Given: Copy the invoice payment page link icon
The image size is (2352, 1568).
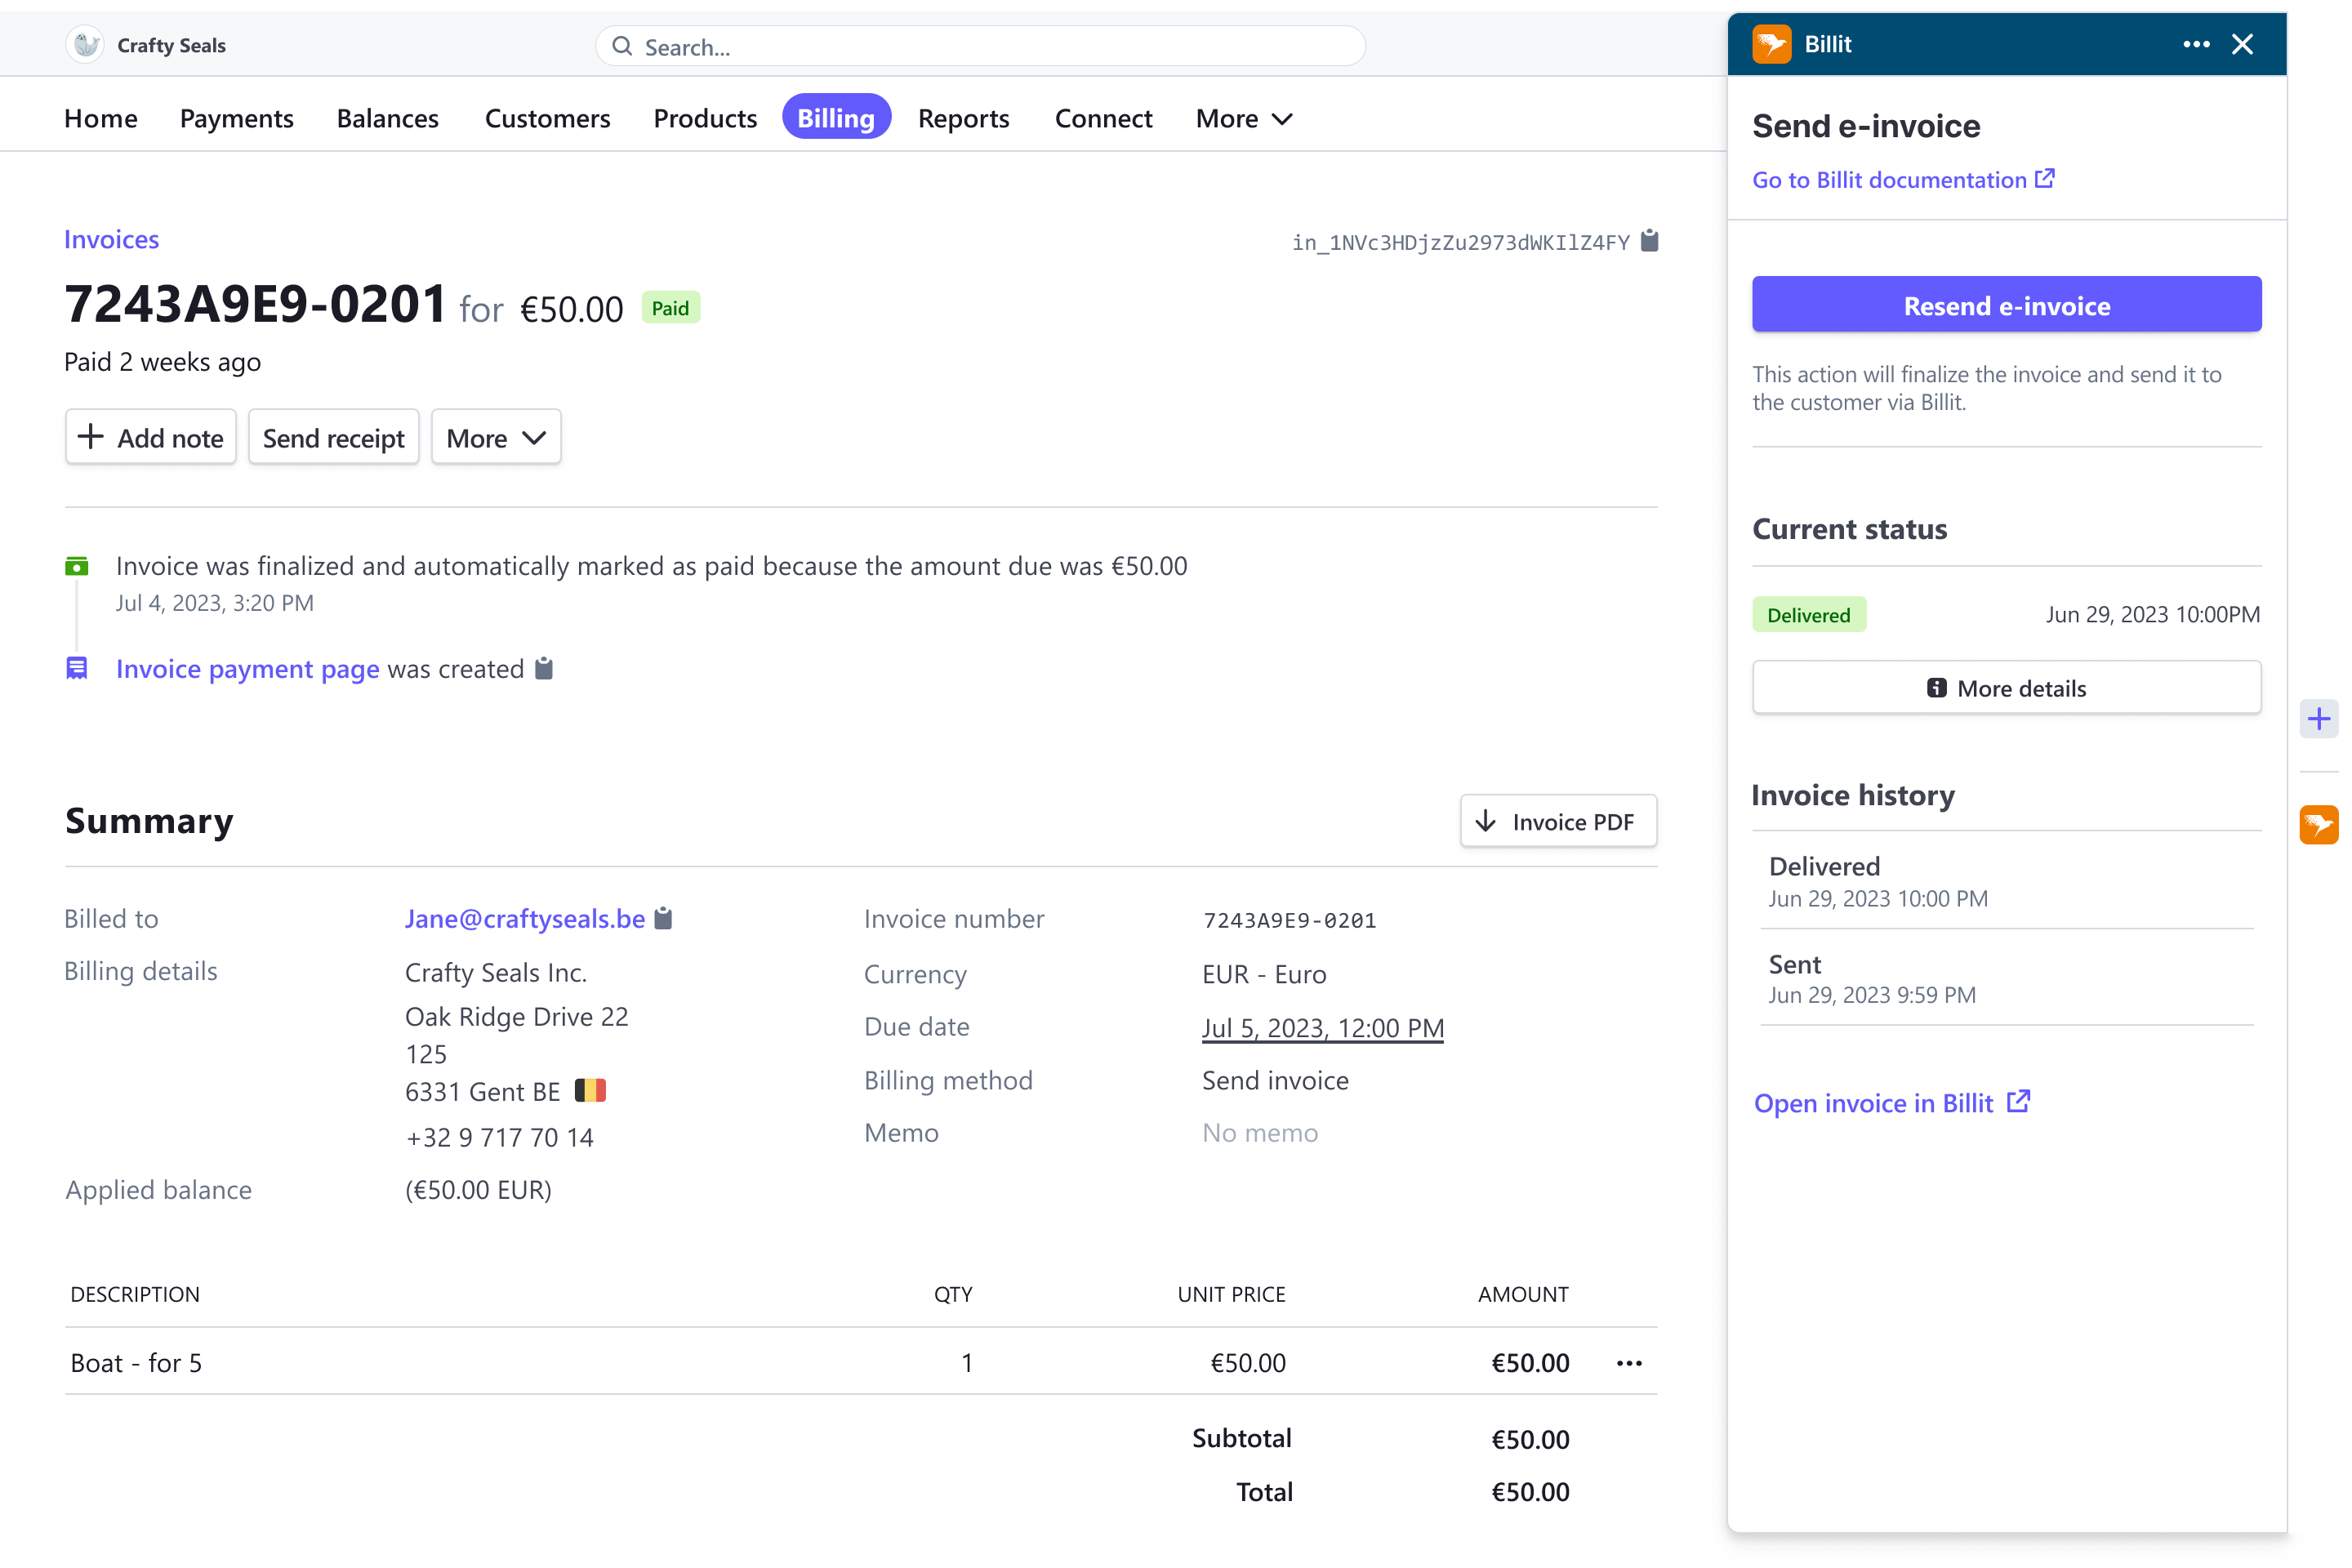Looking at the screenshot, I should tap(543, 668).
